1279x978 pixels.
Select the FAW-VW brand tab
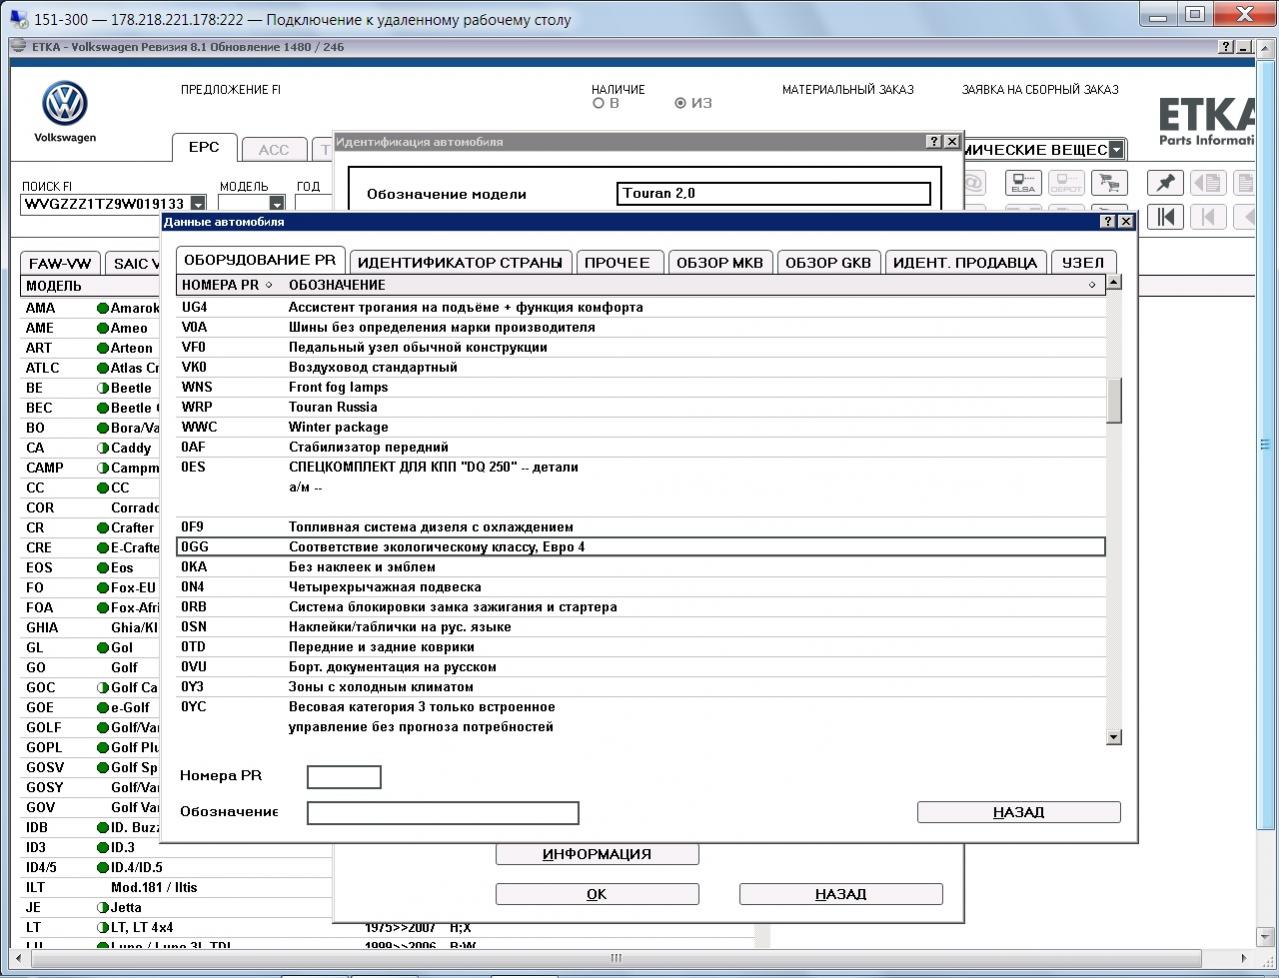click(60, 264)
